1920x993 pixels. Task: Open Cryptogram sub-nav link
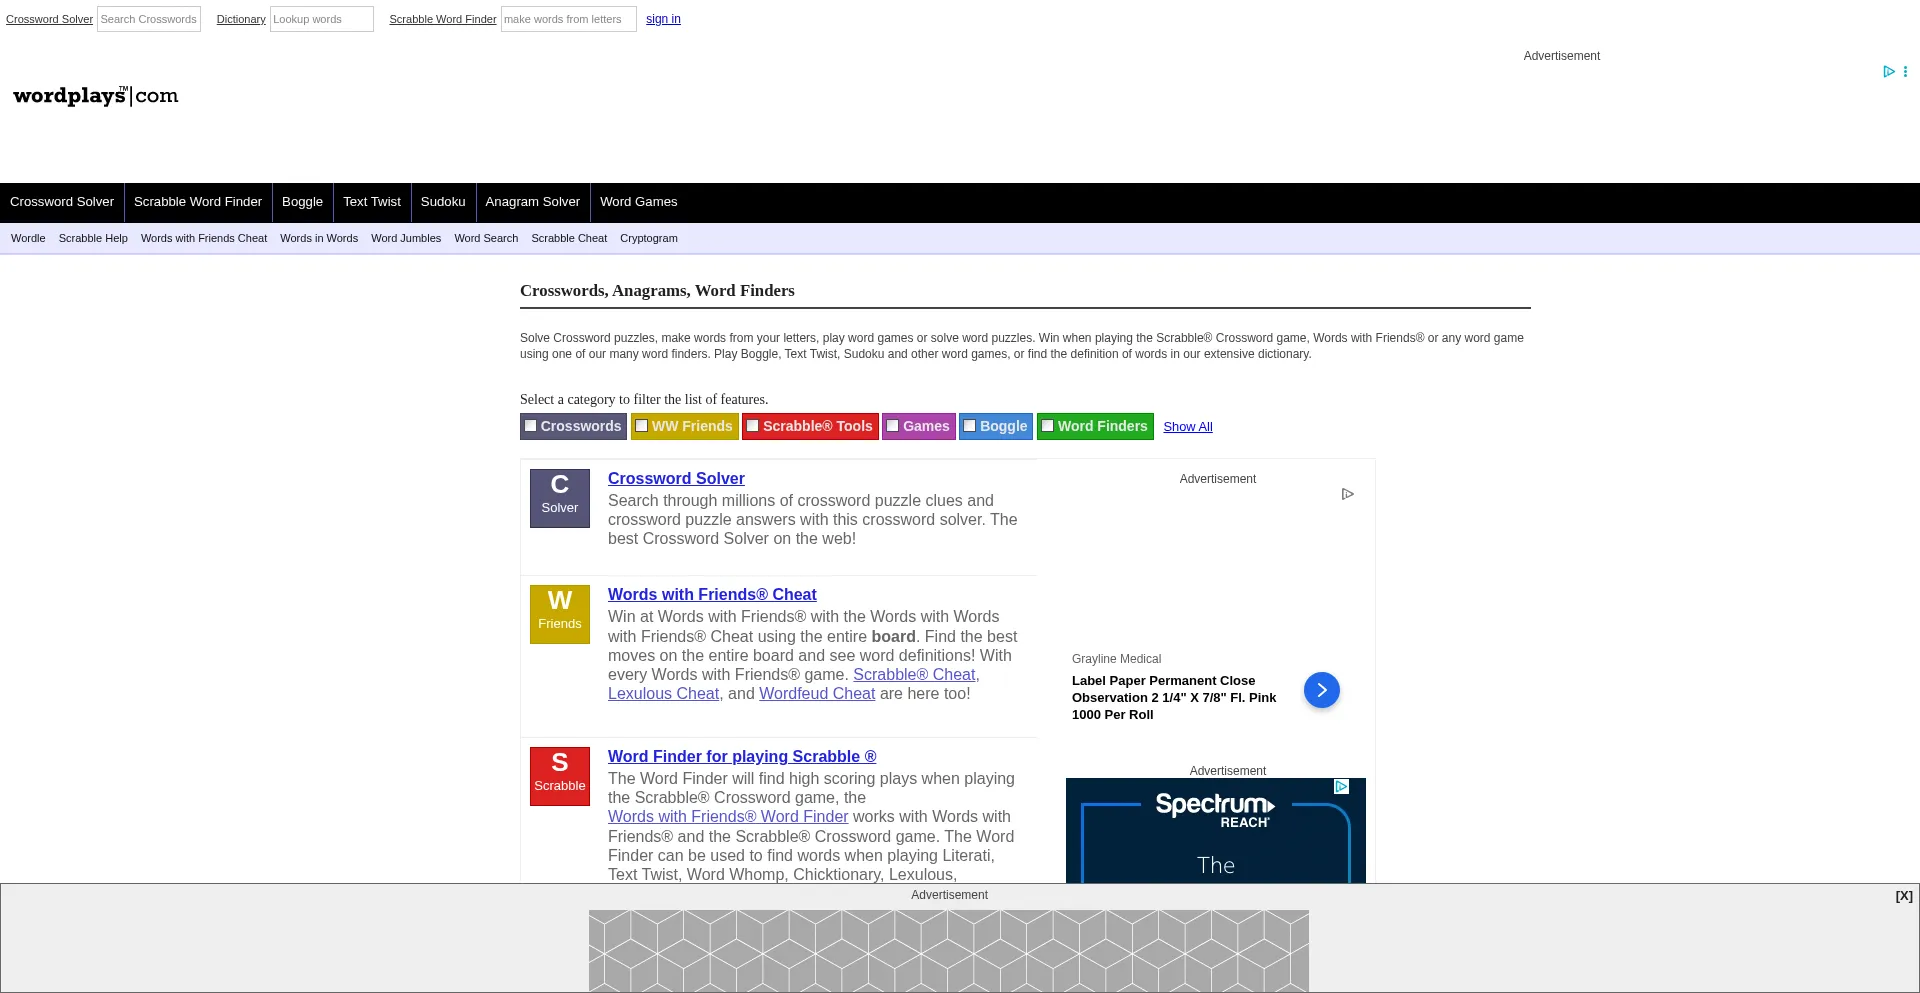(x=649, y=238)
